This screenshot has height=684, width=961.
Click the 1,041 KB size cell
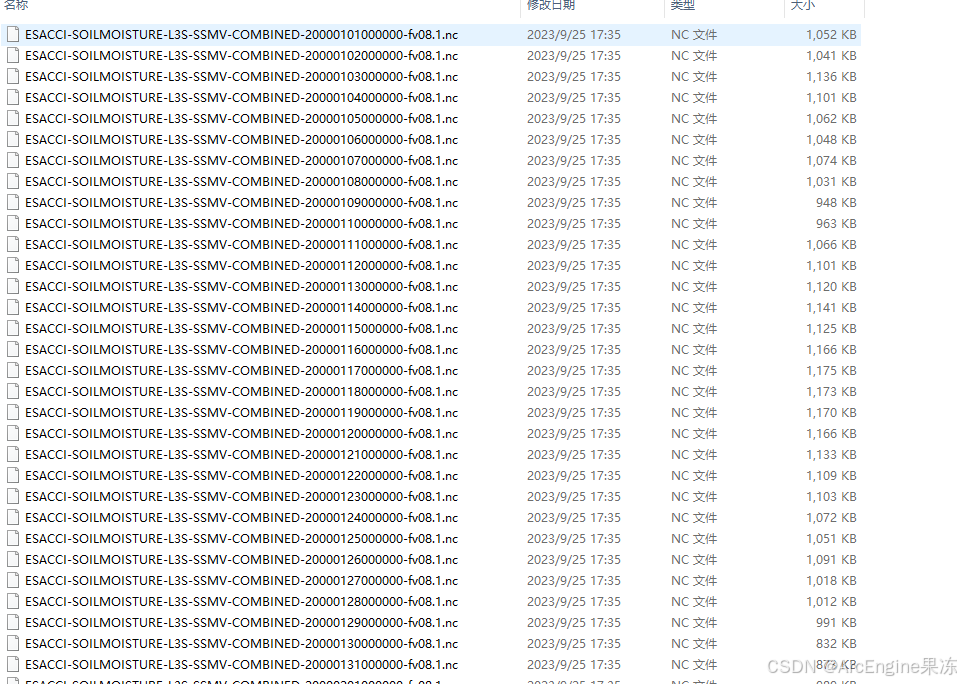coord(831,56)
